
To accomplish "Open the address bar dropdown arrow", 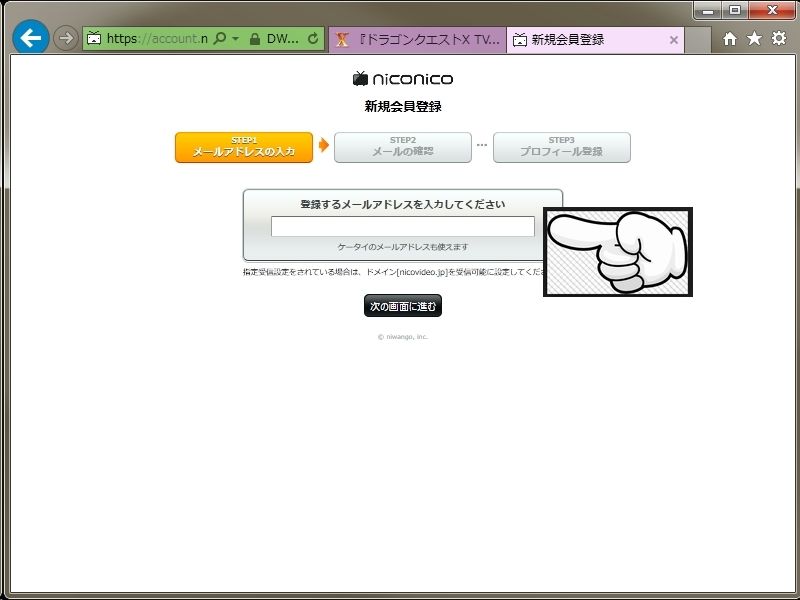I will 235,38.
